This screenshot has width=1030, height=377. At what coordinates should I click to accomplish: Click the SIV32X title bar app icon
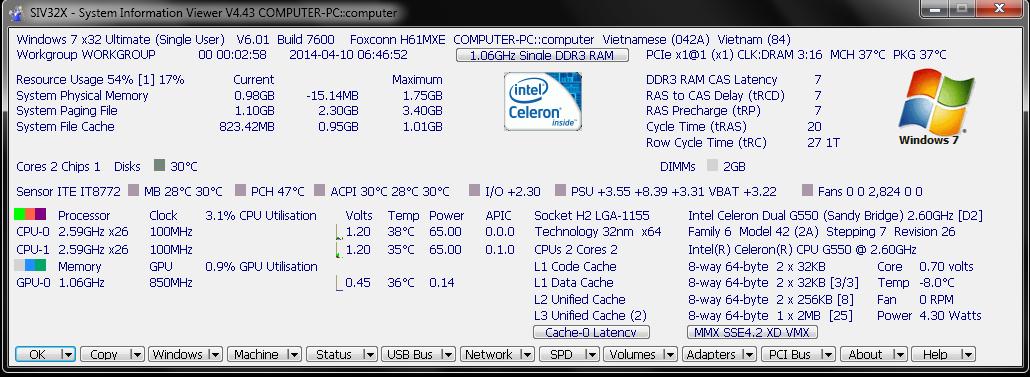[x=15, y=12]
